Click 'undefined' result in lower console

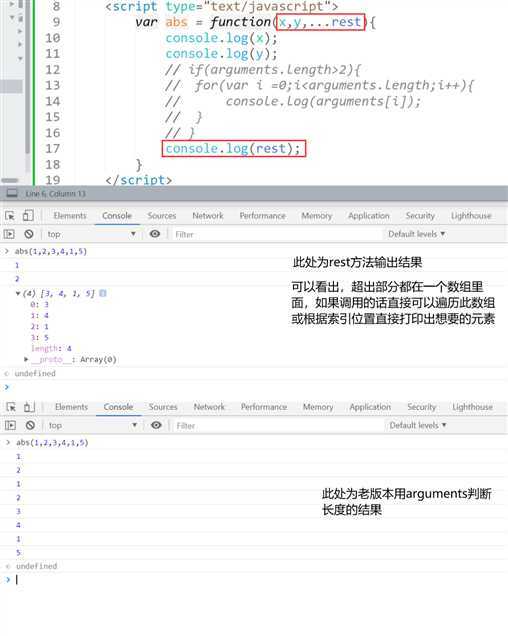click(x=37, y=566)
